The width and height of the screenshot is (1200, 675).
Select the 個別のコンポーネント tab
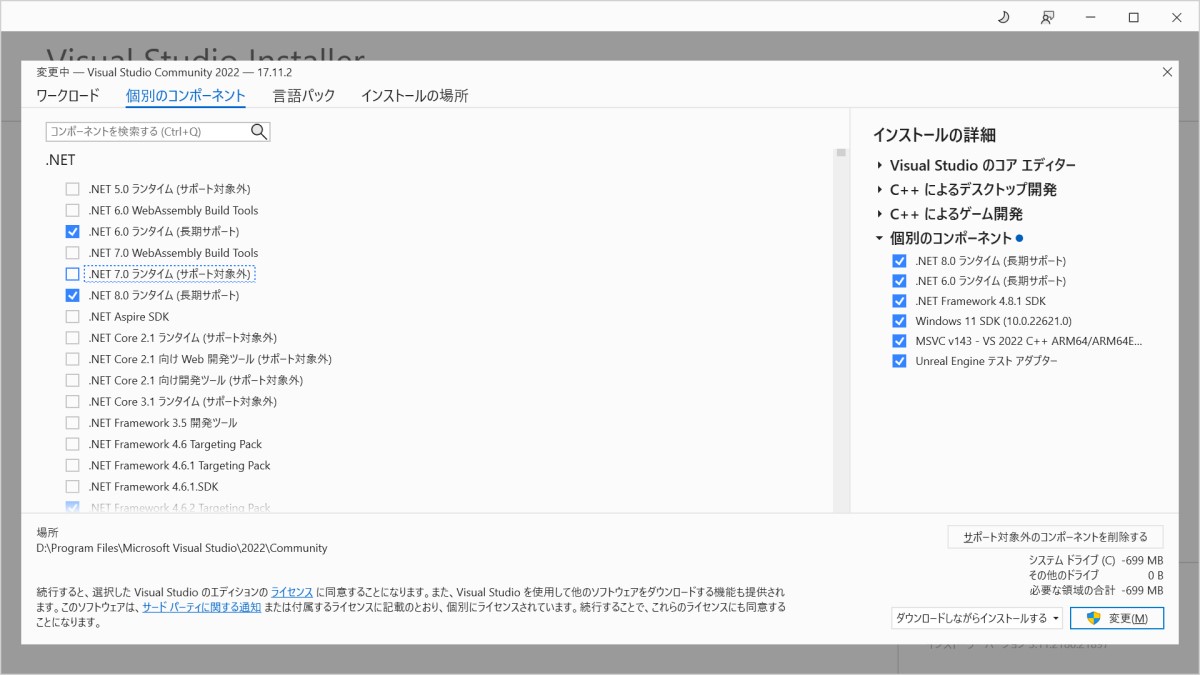coord(186,96)
